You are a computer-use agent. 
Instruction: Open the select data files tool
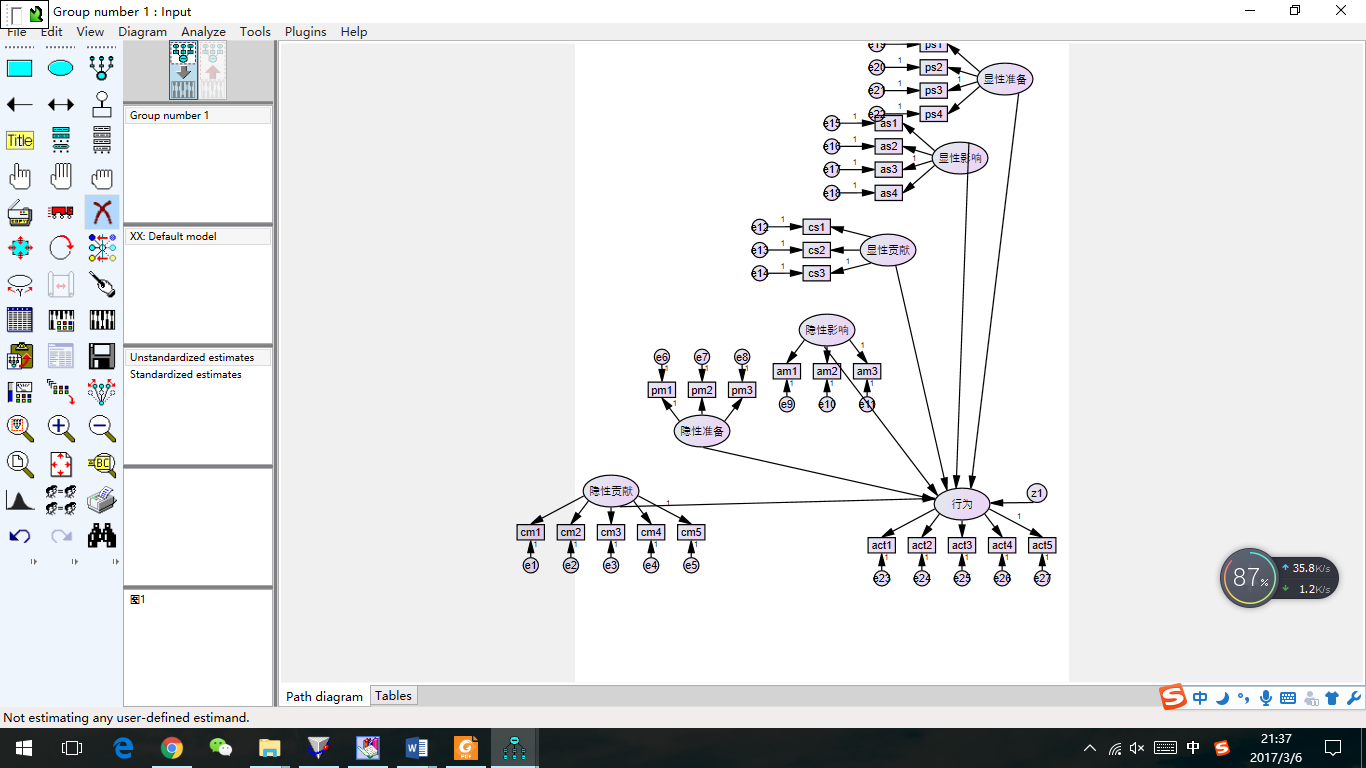pyautogui.click(x=20, y=320)
